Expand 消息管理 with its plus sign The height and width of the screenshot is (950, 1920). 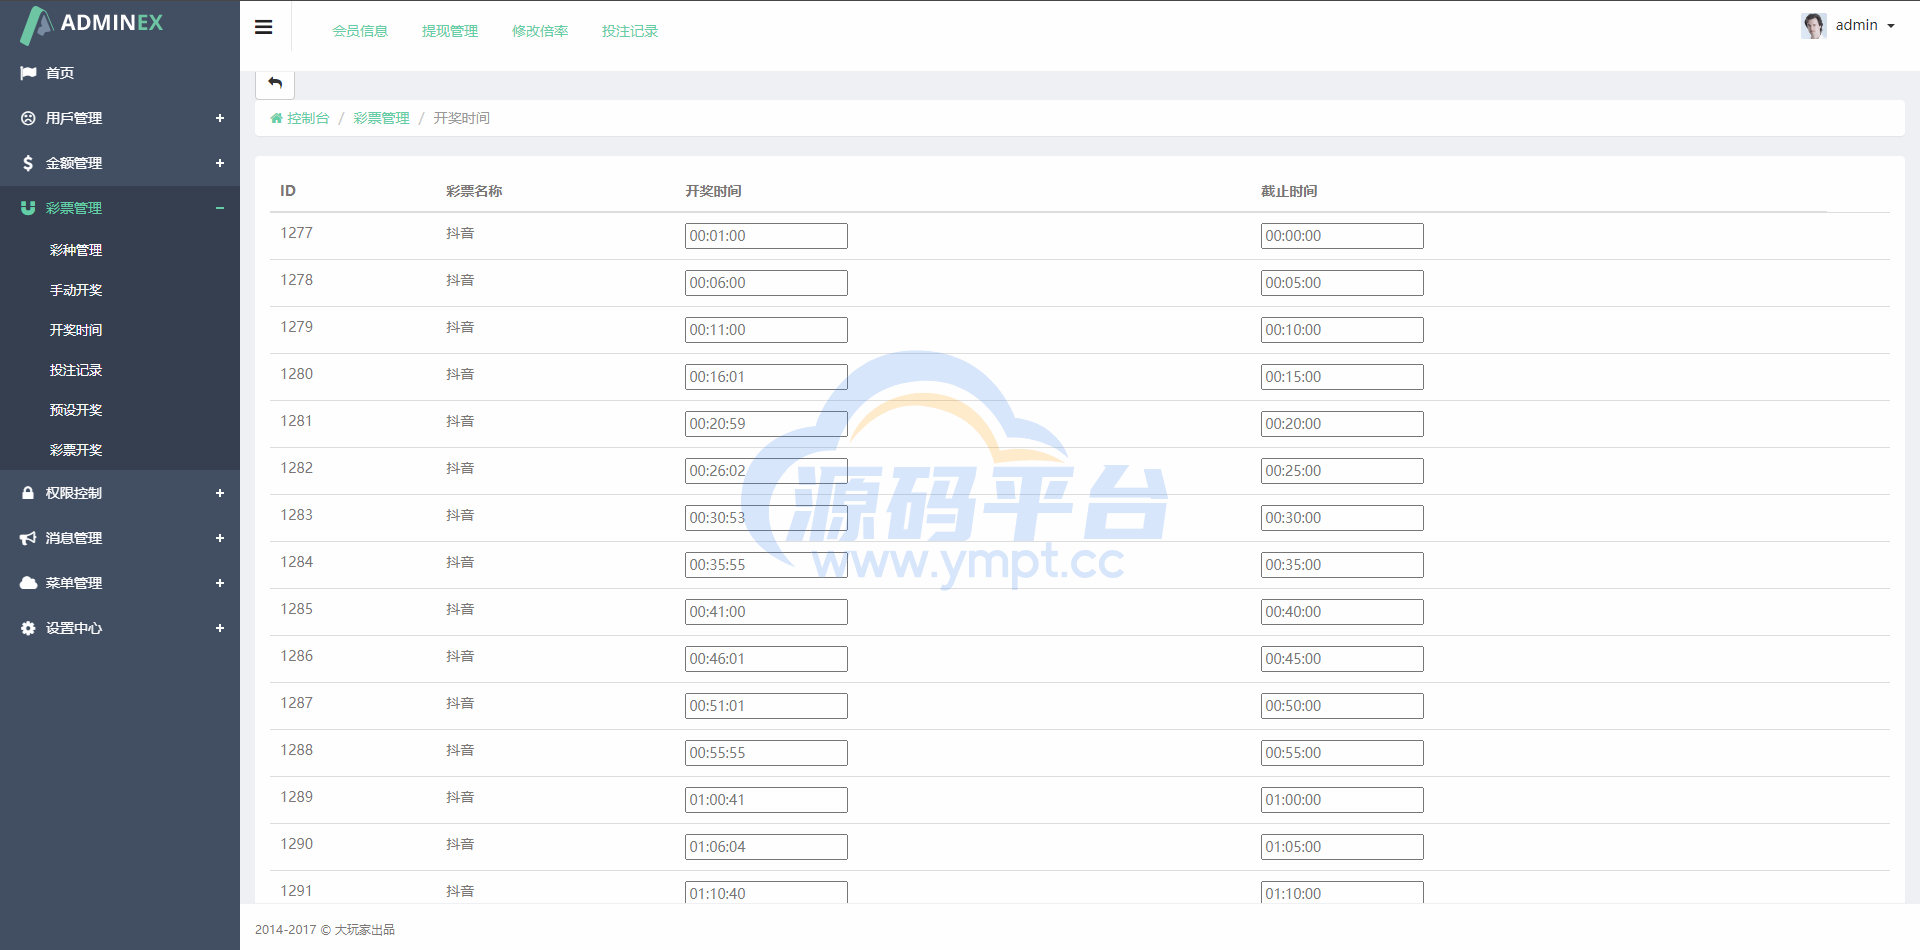pos(220,538)
